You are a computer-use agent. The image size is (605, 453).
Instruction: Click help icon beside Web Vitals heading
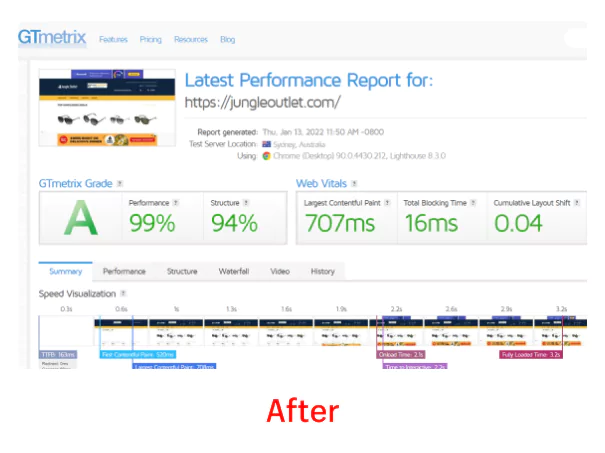point(352,184)
